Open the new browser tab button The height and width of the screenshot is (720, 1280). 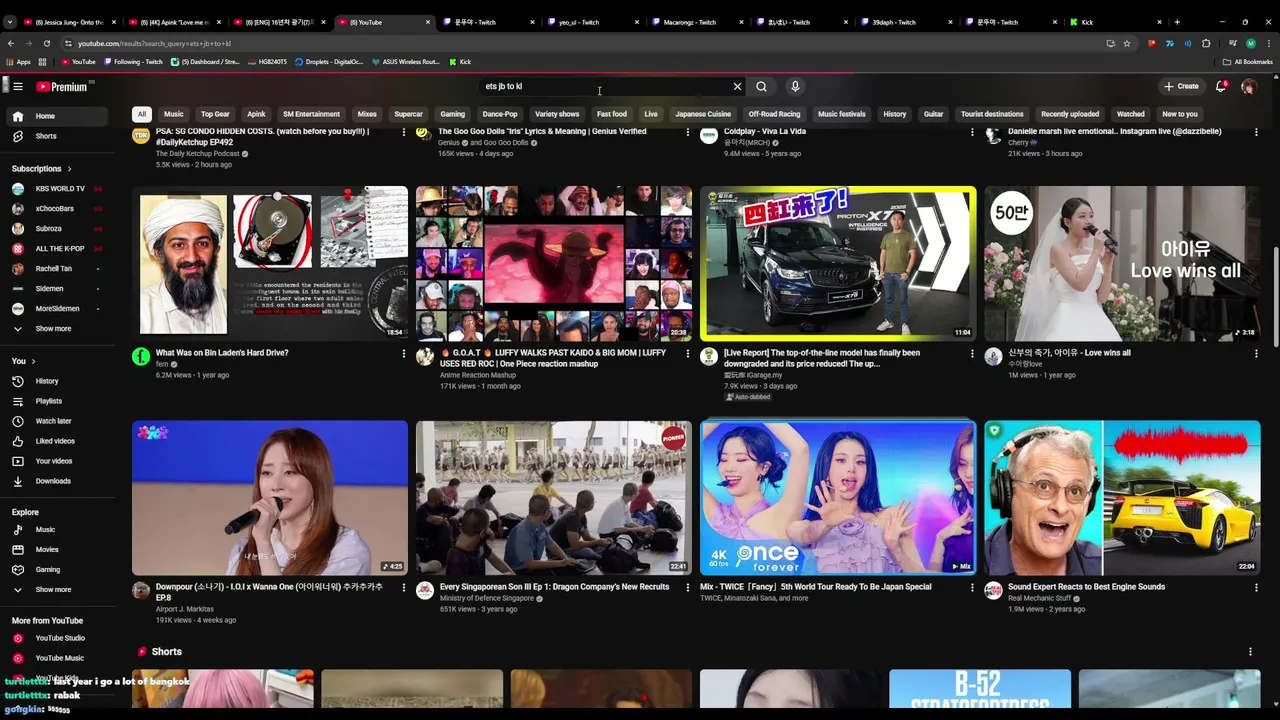[1177, 22]
